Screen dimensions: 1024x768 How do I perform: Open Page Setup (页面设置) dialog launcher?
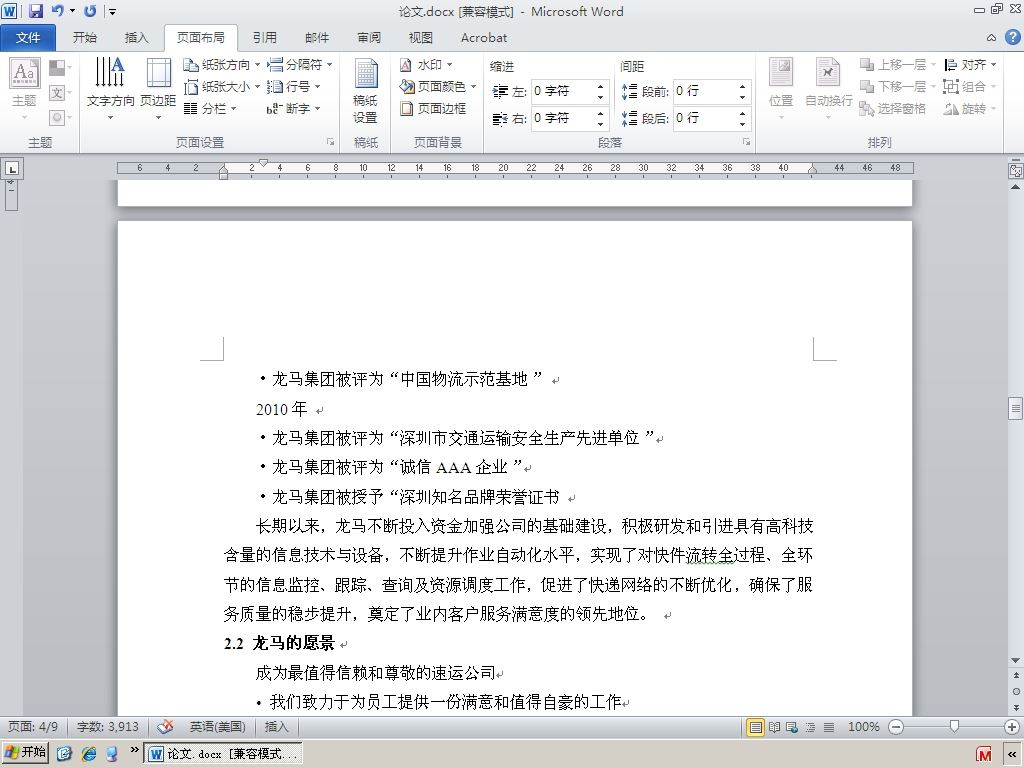point(330,142)
